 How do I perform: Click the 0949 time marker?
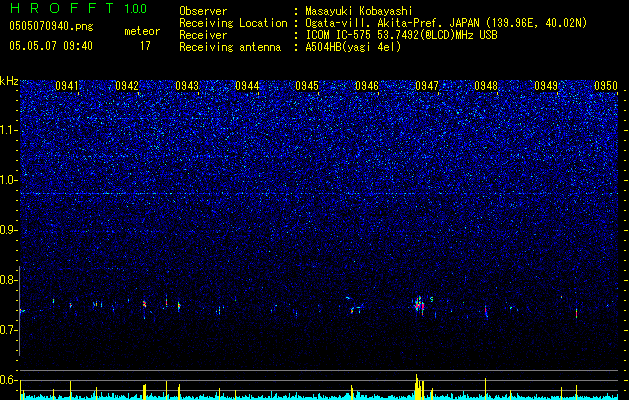tap(546, 85)
